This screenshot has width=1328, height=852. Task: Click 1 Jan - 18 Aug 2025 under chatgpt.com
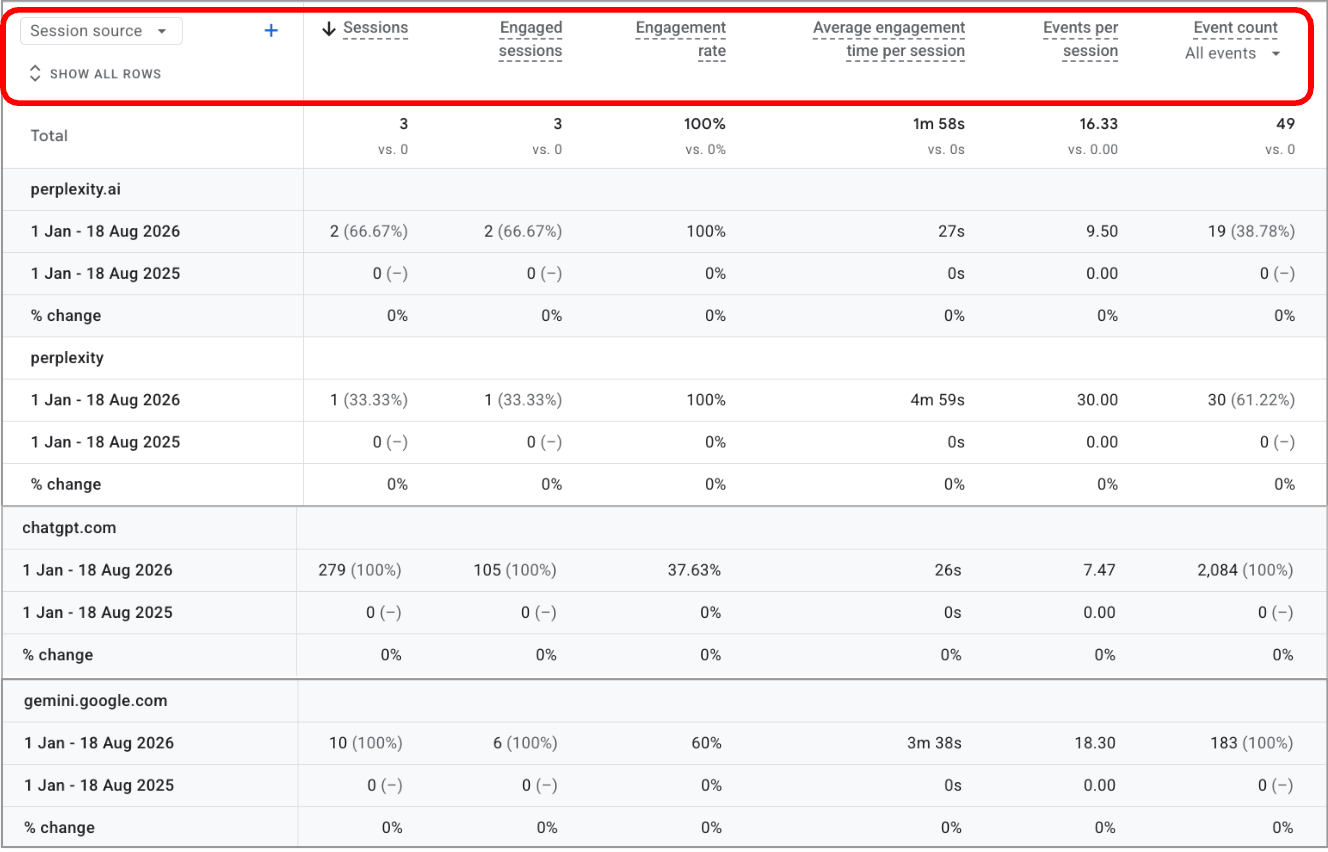[x=98, y=613]
